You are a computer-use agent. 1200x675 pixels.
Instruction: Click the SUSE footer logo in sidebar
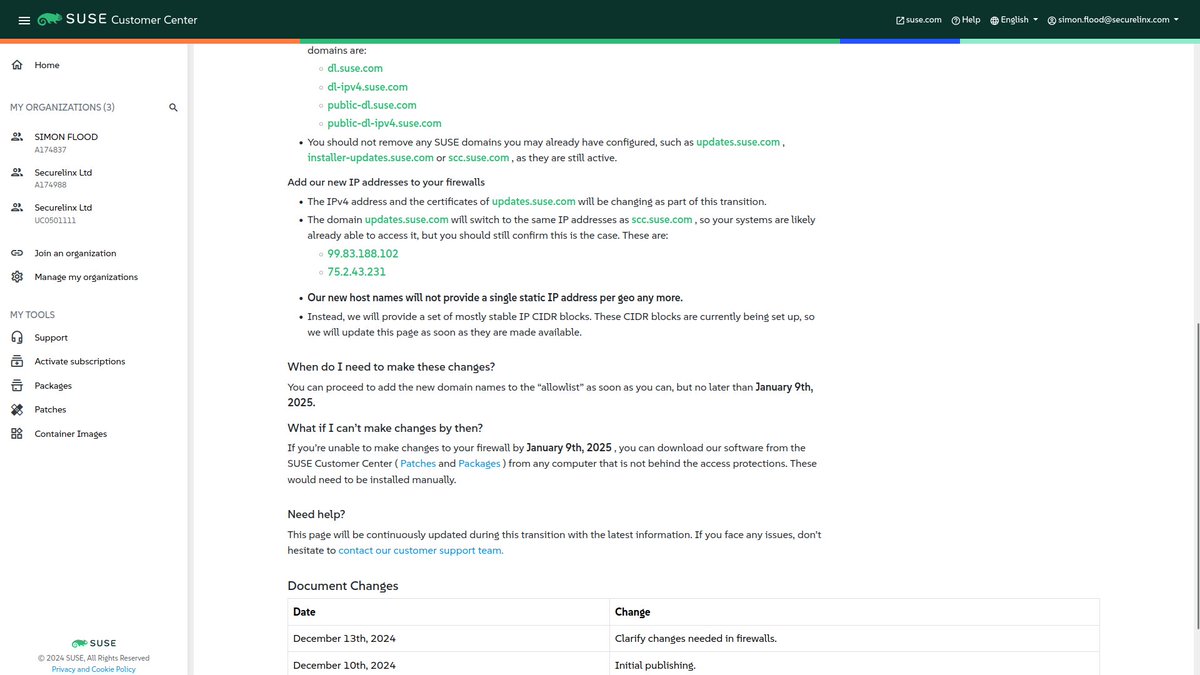click(94, 643)
